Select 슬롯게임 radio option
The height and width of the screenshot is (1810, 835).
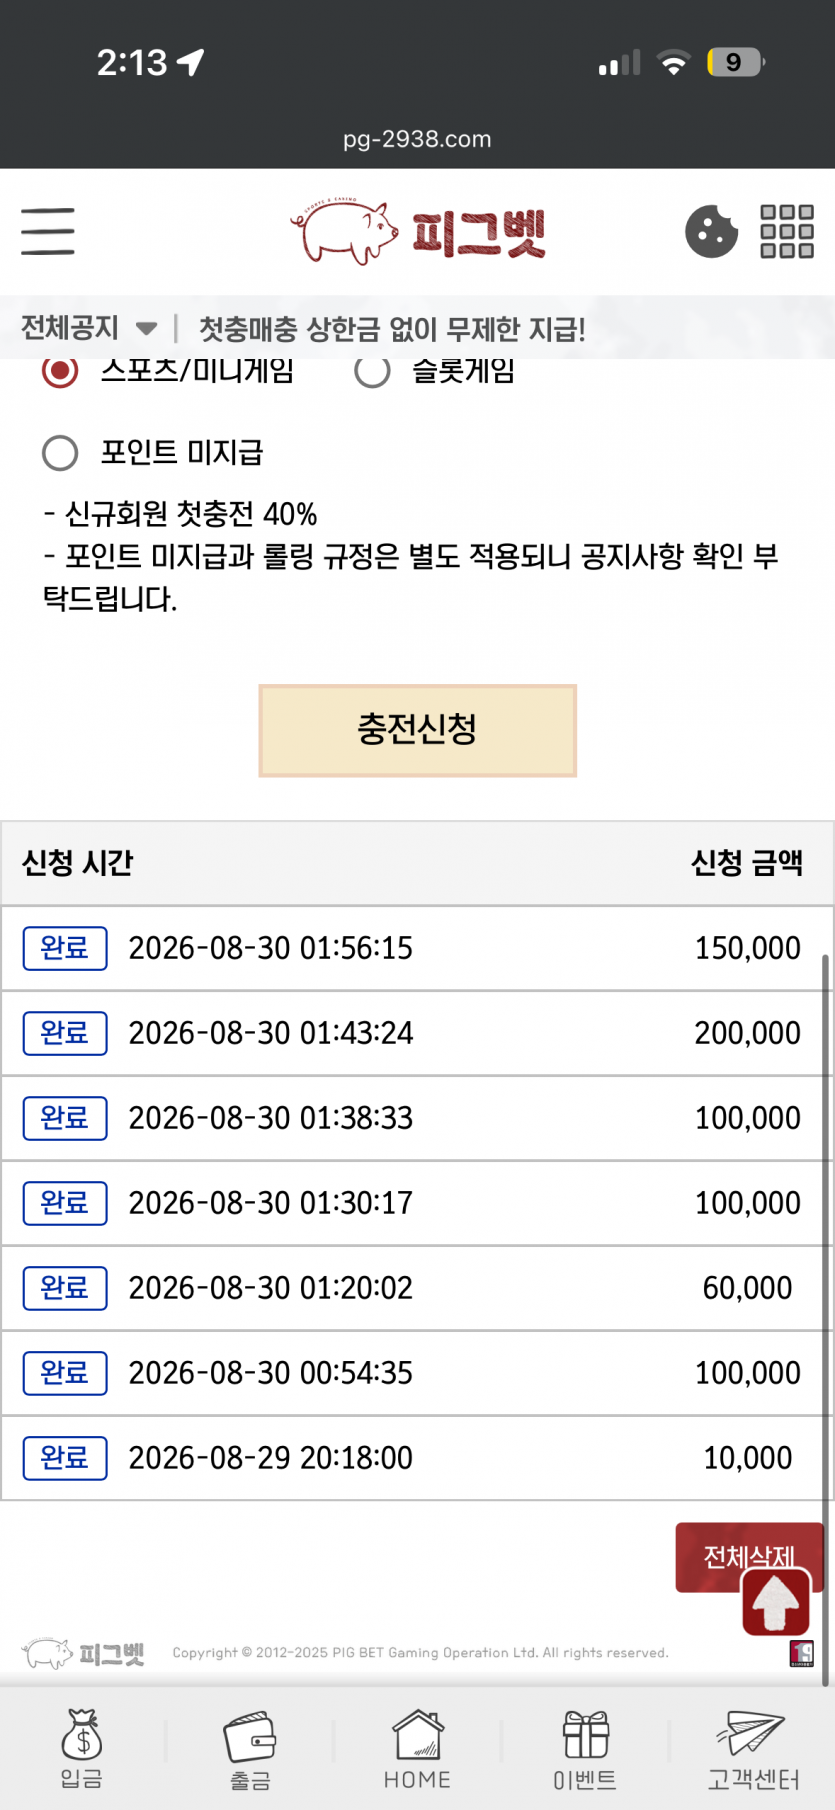point(372,371)
